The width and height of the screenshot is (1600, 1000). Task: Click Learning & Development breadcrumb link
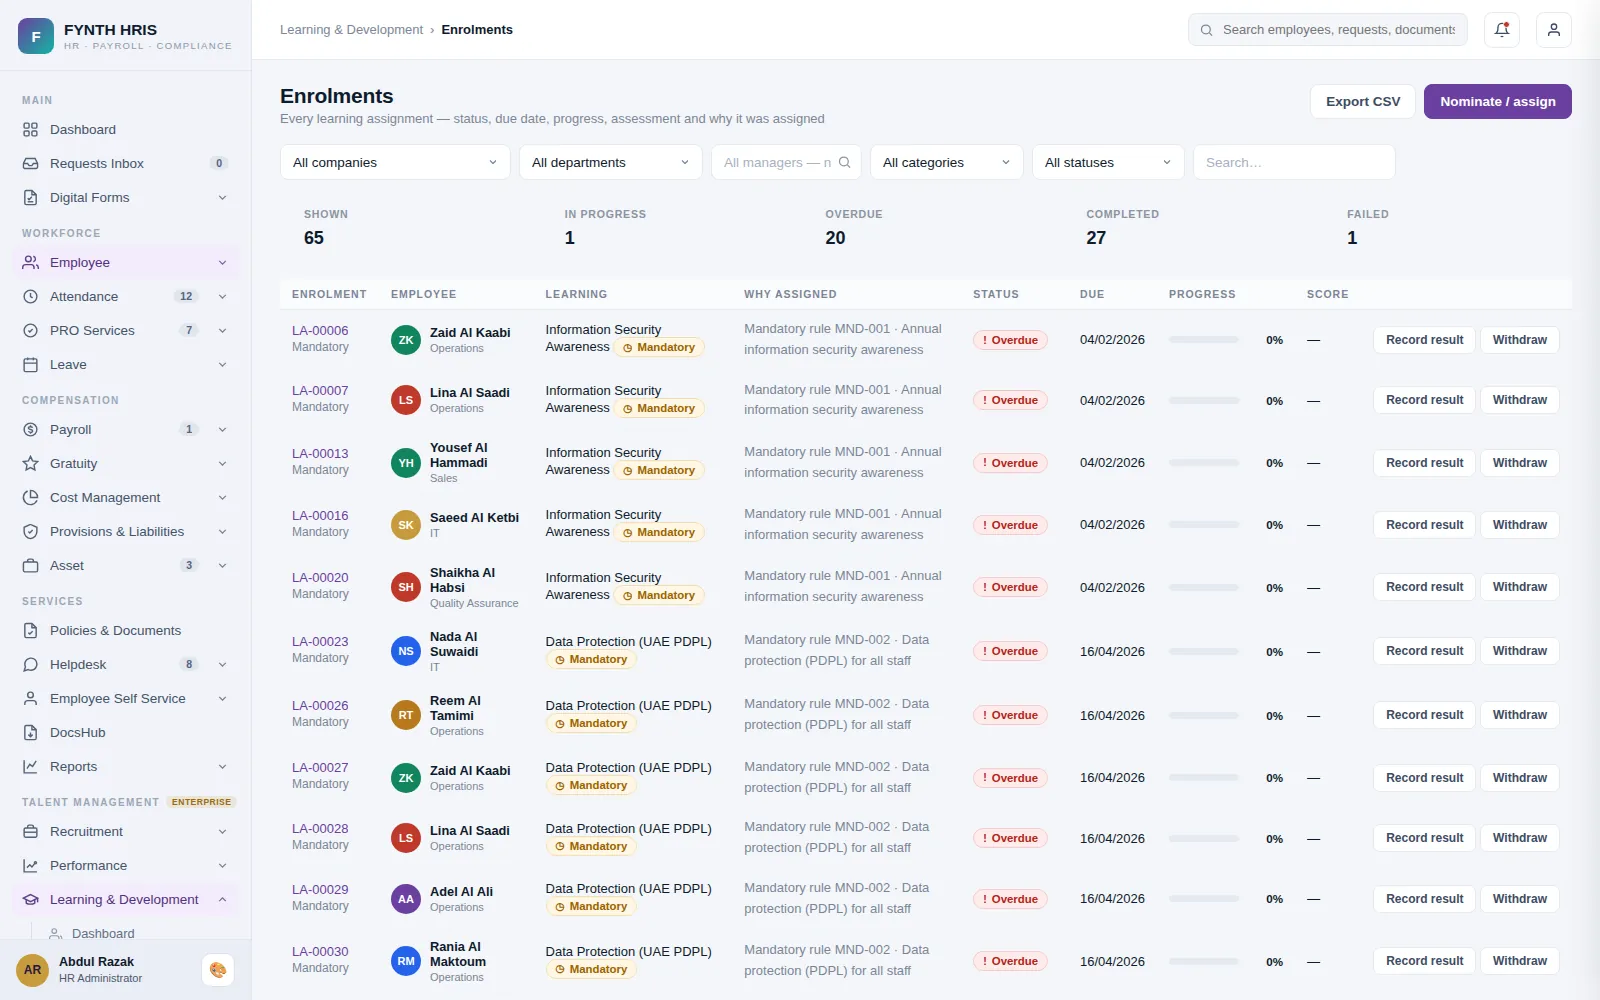pos(351,30)
